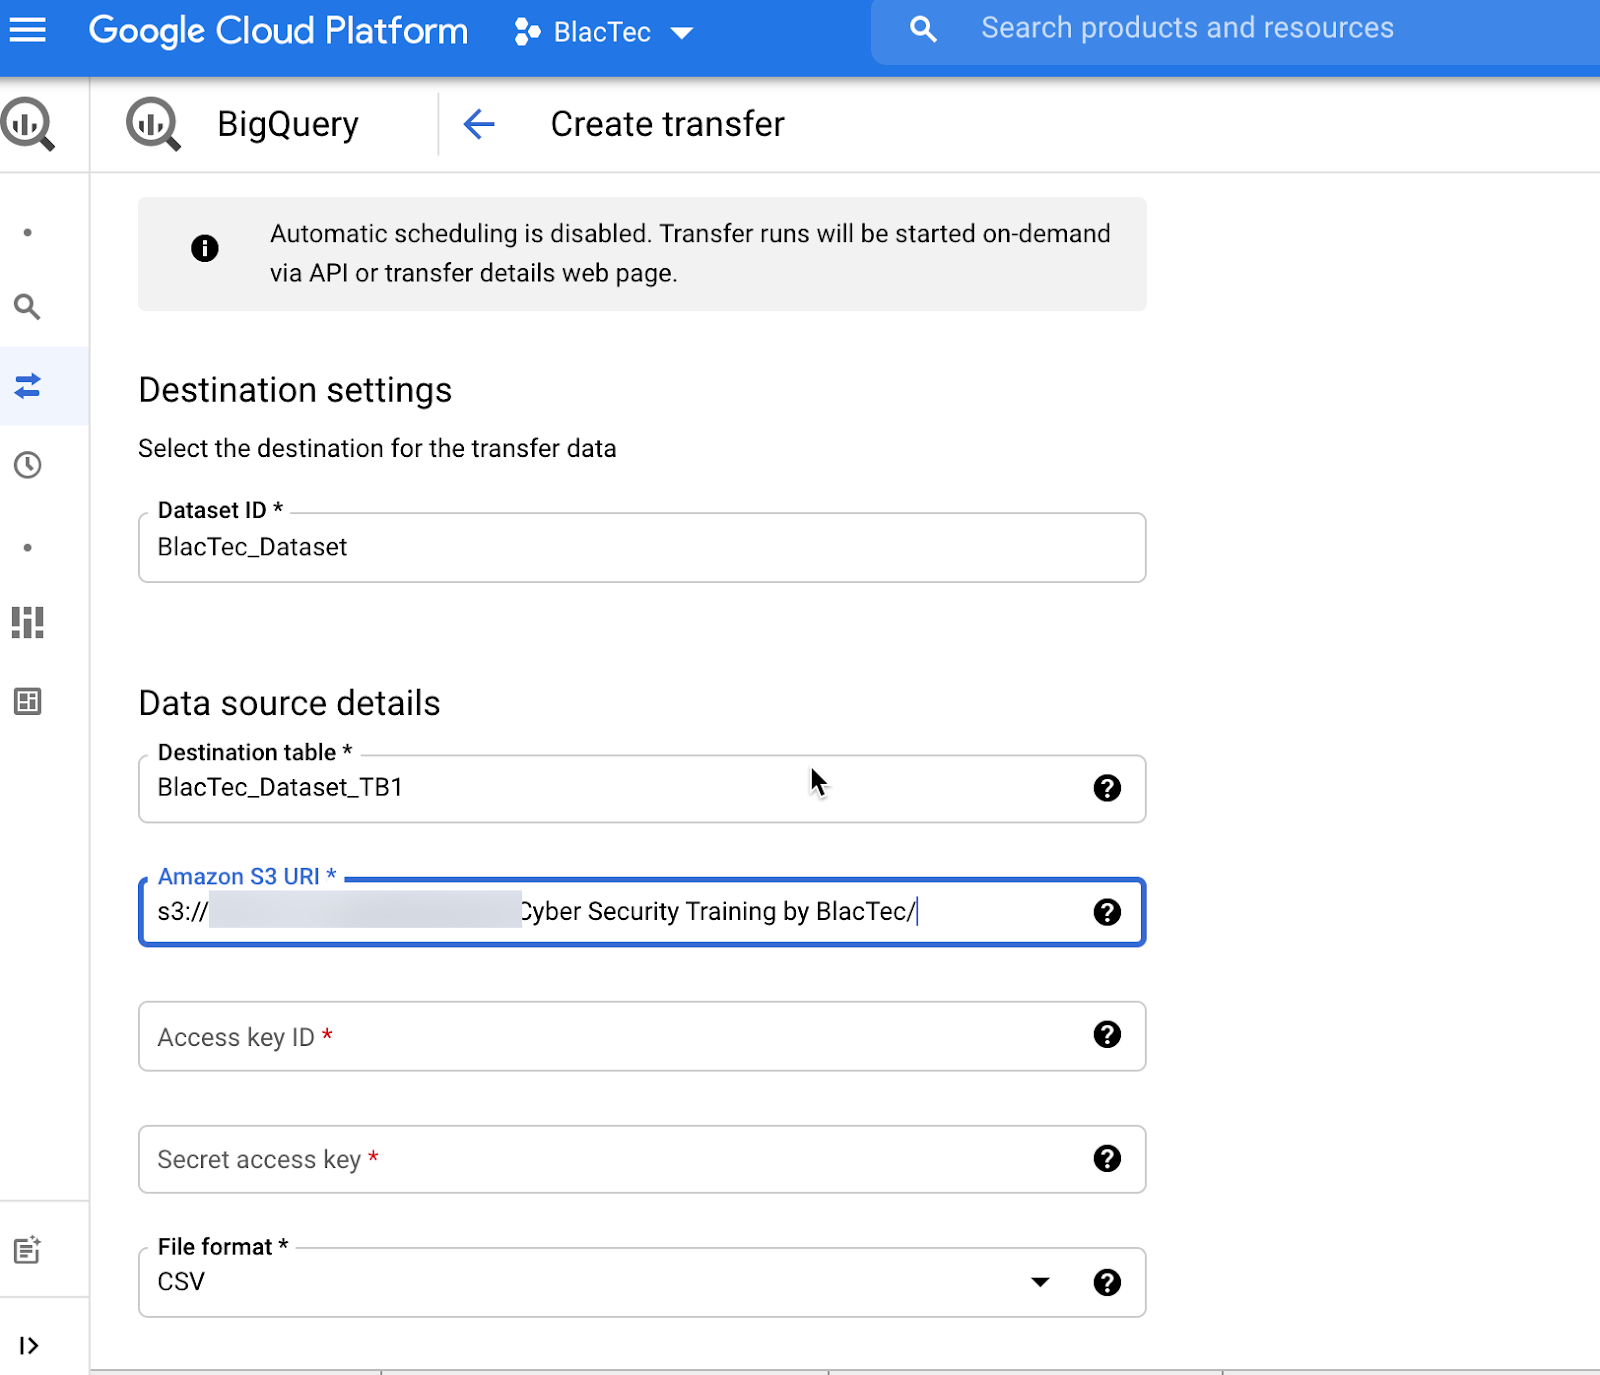
Task: Click the info icon in scheduling notice
Action: tap(205, 248)
